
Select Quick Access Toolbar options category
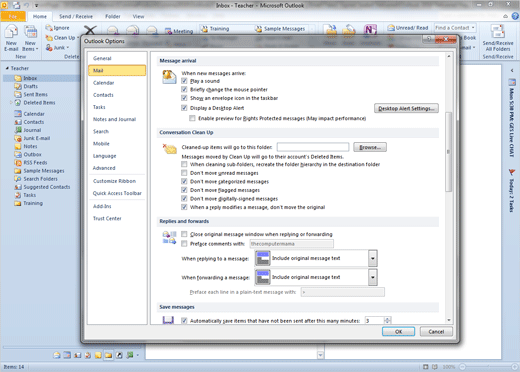[x=117, y=193]
